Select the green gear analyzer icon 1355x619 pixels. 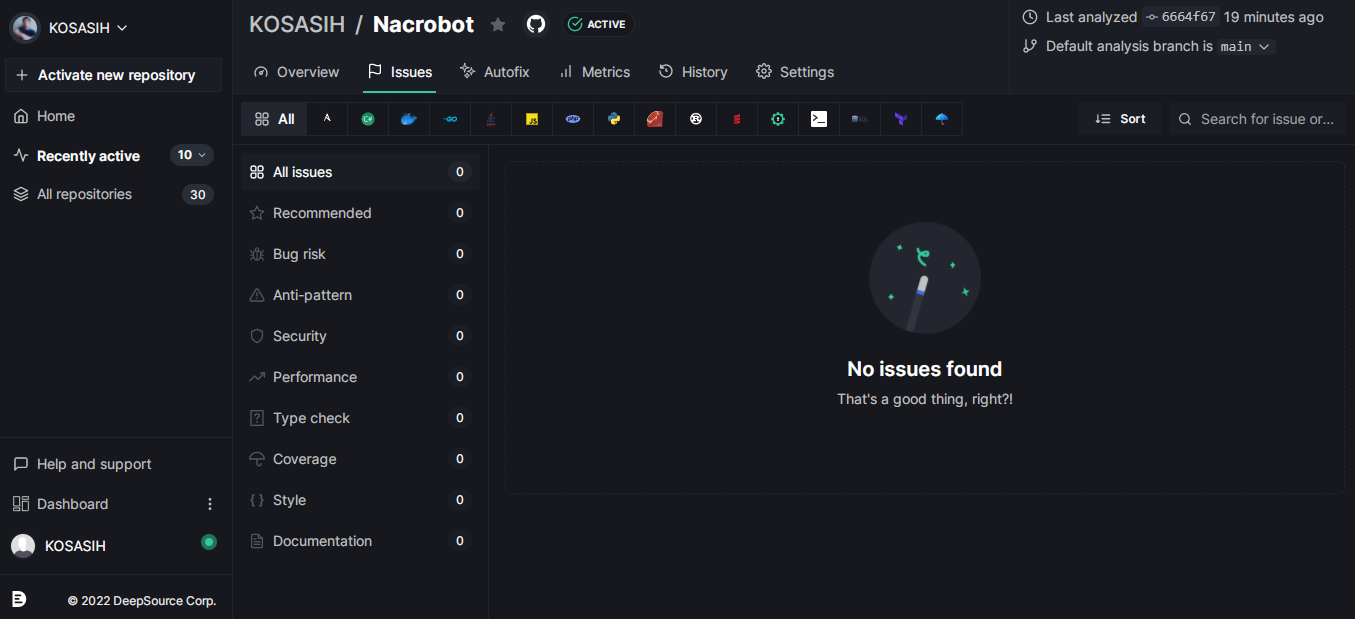pyautogui.click(x=778, y=119)
